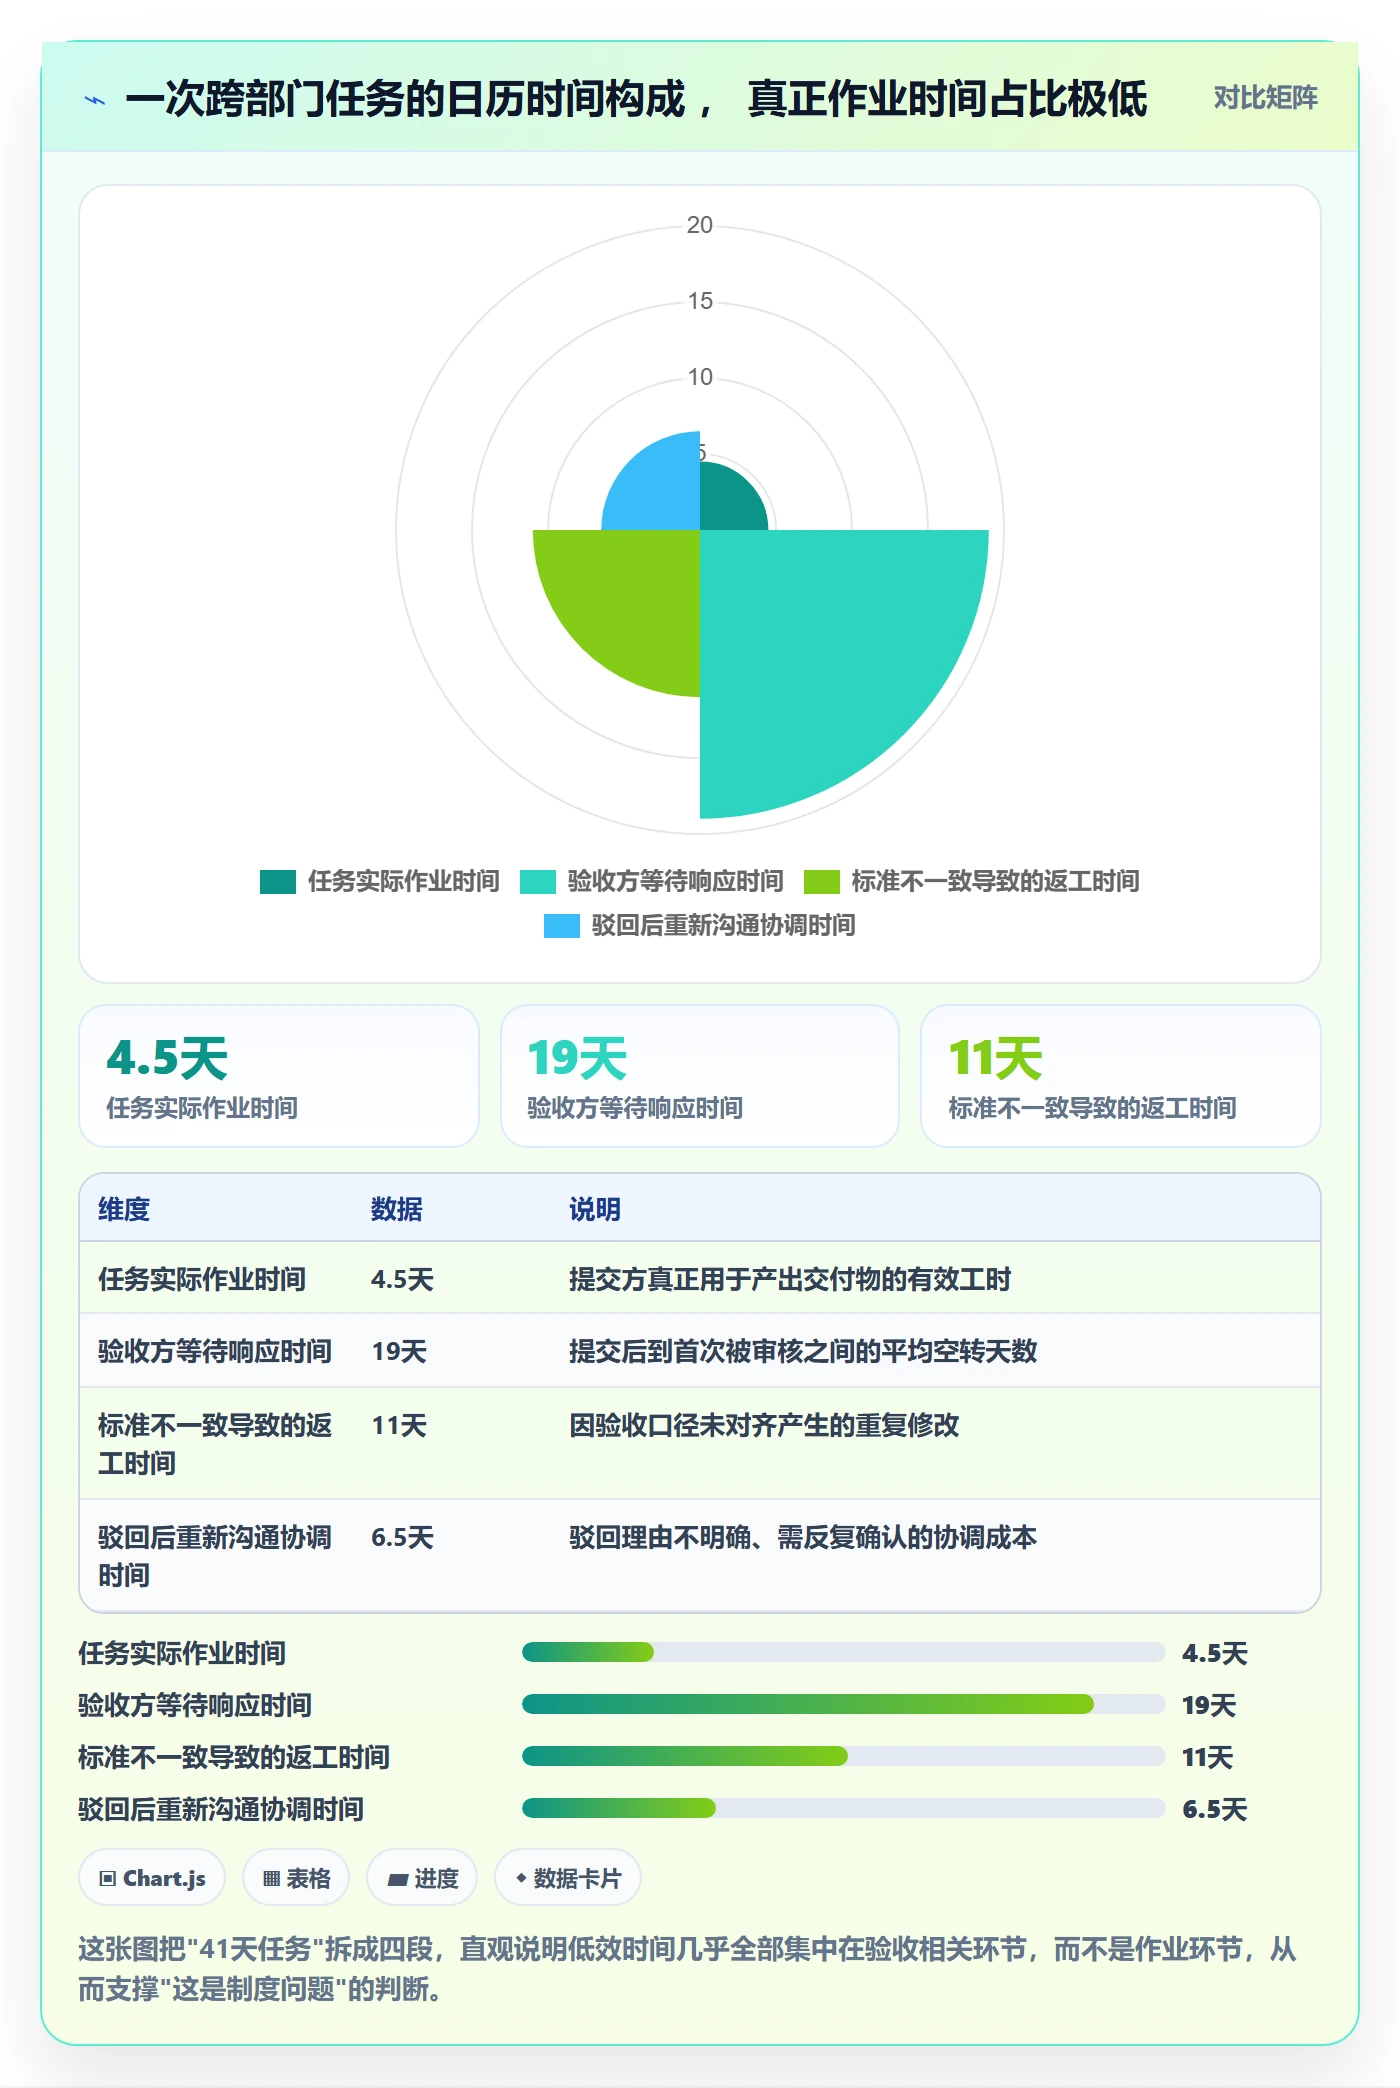Click the 任务实际作业时间 progress bar
This screenshot has width=1400, height=2088.
pos(844,1652)
